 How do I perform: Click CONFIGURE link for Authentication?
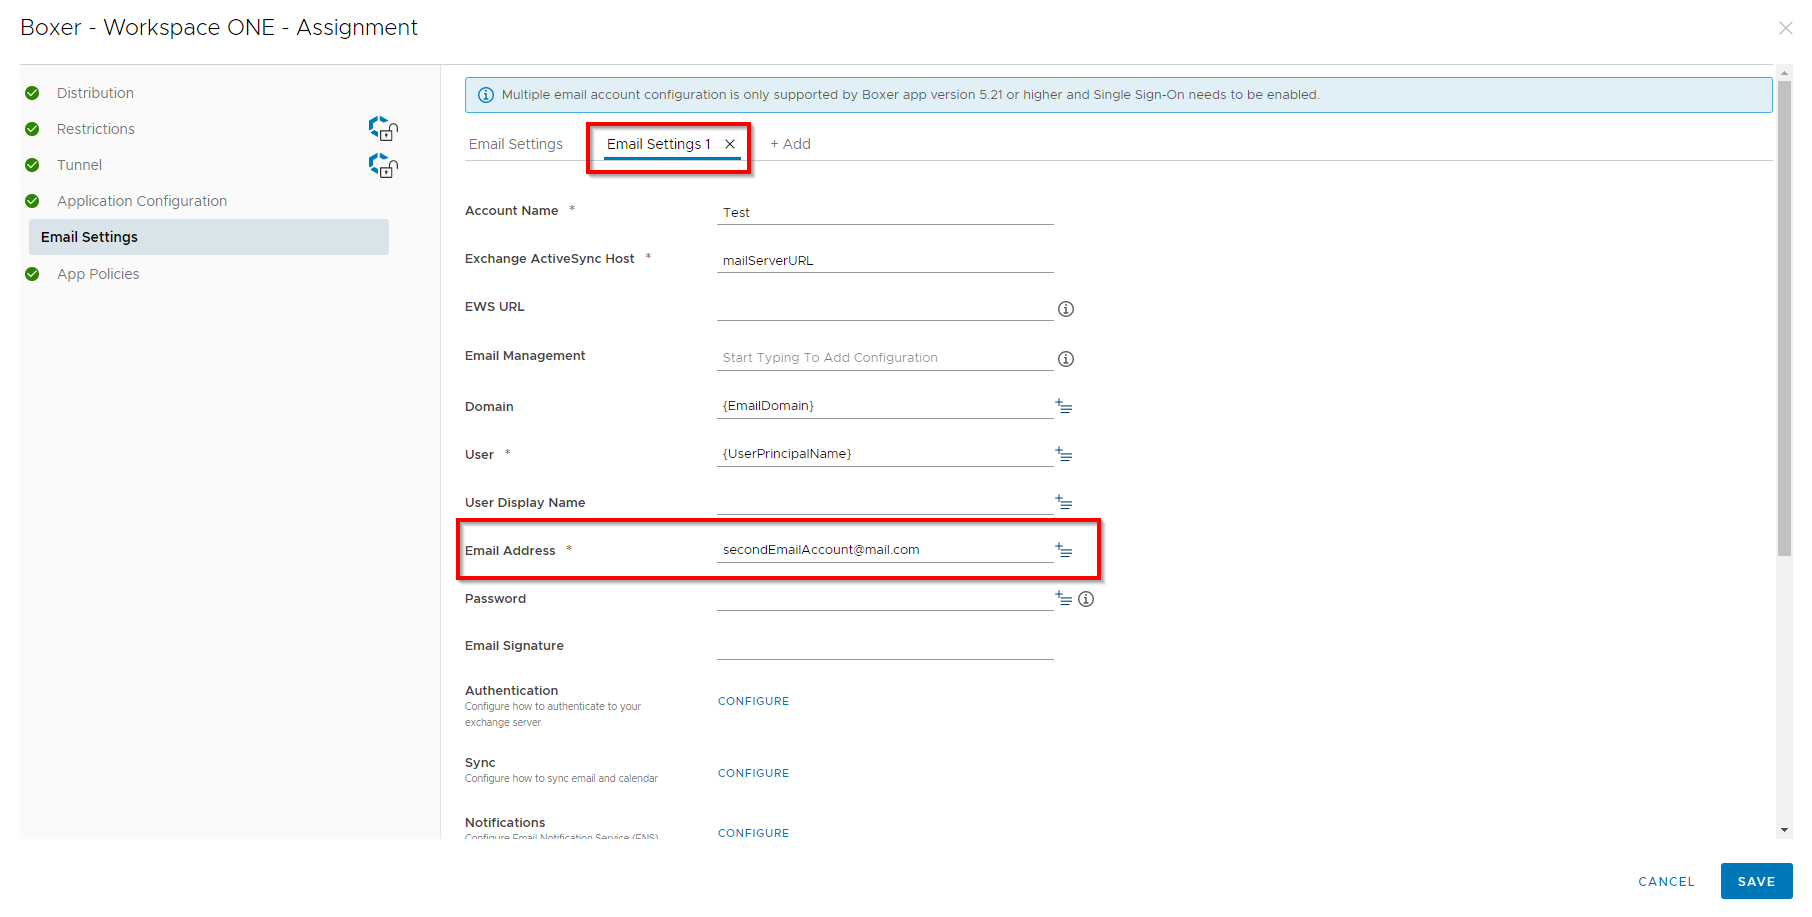pos(753,701)
